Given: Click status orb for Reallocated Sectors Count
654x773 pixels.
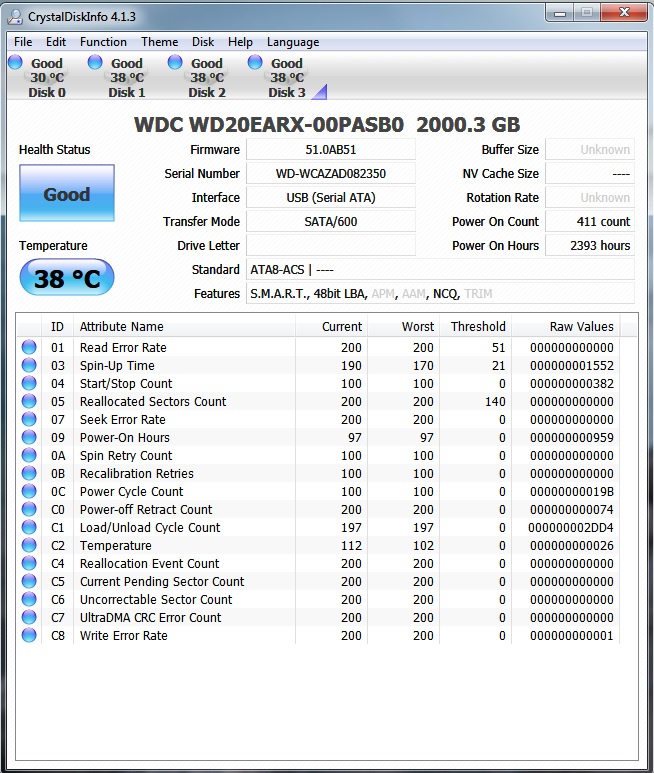Looking at the screenshot, I should (x=29, y=401).
